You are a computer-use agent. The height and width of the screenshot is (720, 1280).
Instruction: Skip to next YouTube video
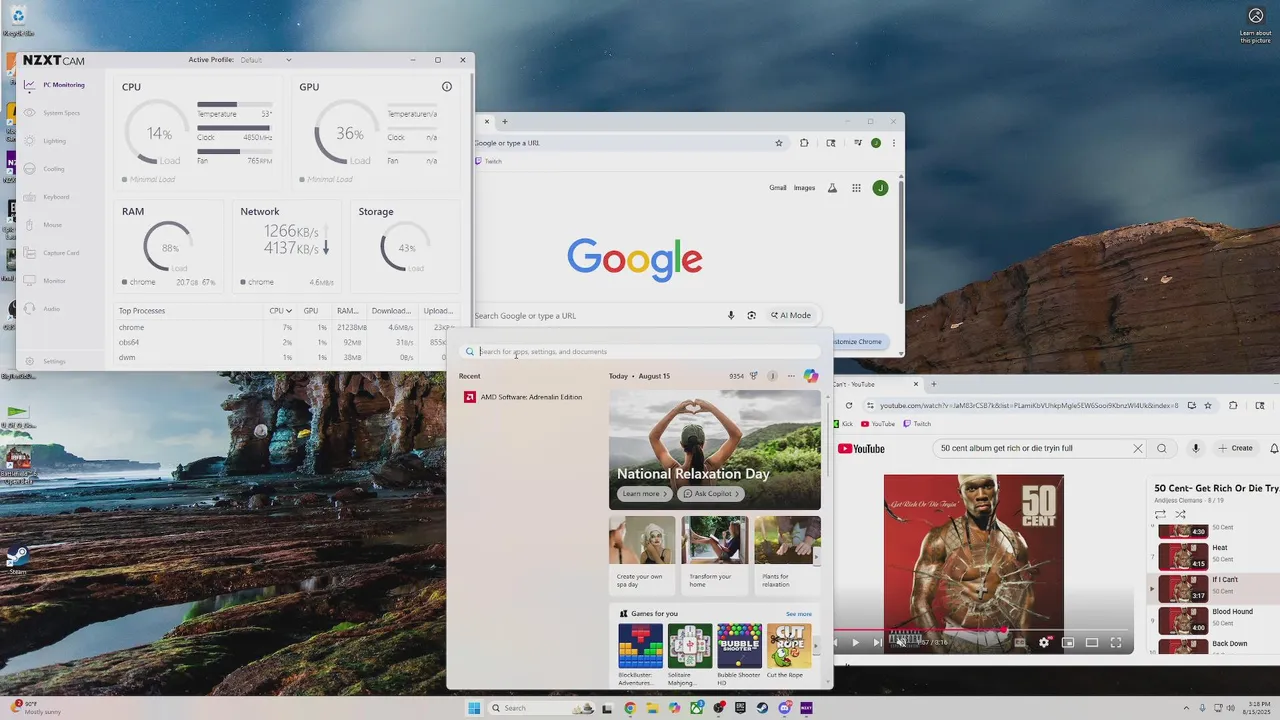pos(878,642)
